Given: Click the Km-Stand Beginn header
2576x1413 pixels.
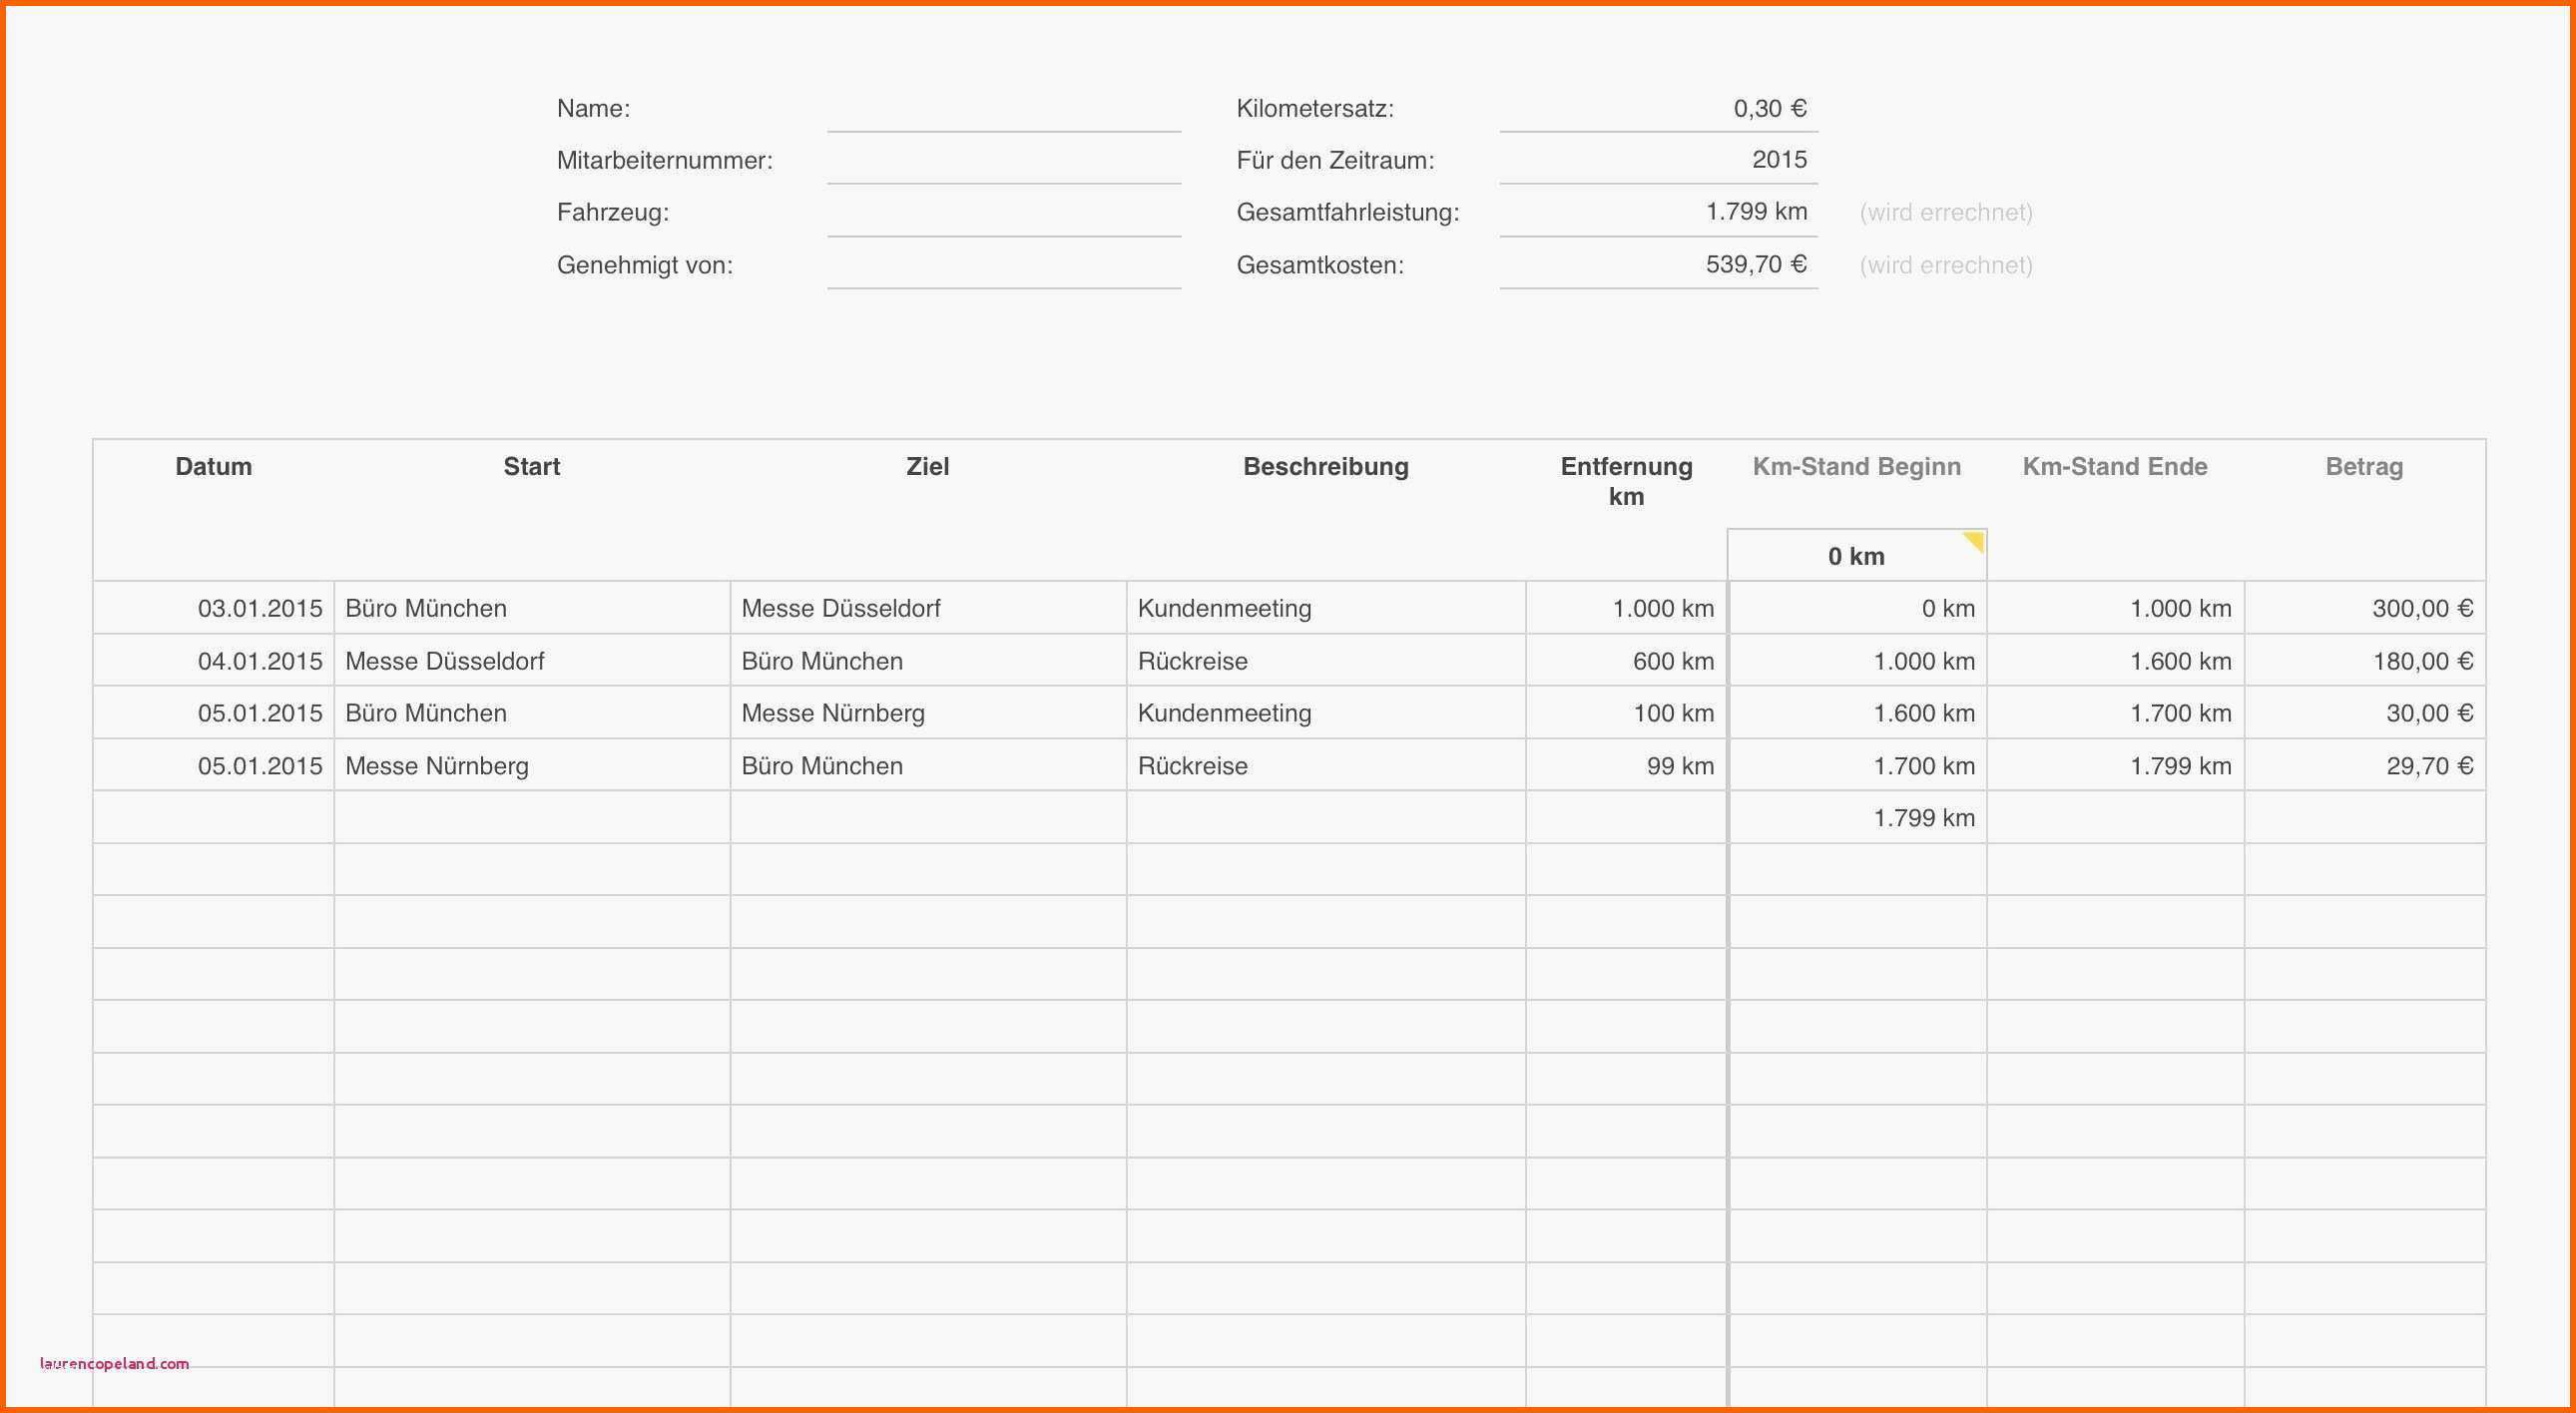Looking at the screenshot, I should (x=1857, y=466).
